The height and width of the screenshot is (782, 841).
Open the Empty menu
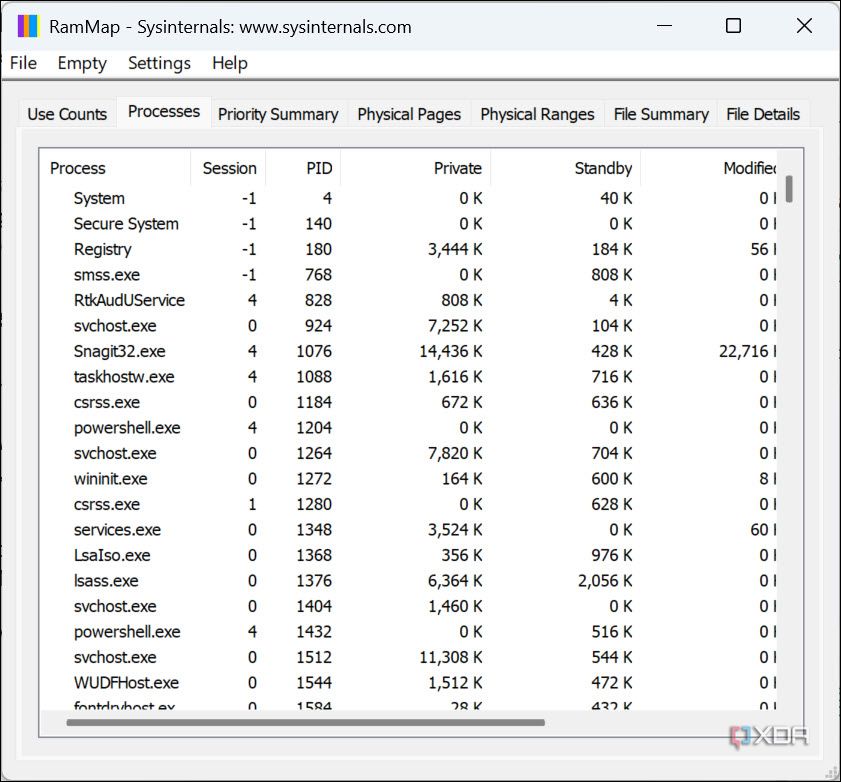point(81,63)
